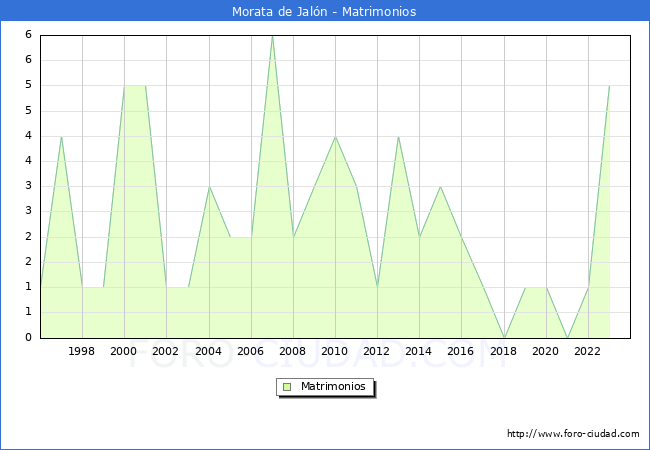650x450 pixels.
Task: Click the chart title Morata de Jalón - Matrimonios
Action: [324, 12]
